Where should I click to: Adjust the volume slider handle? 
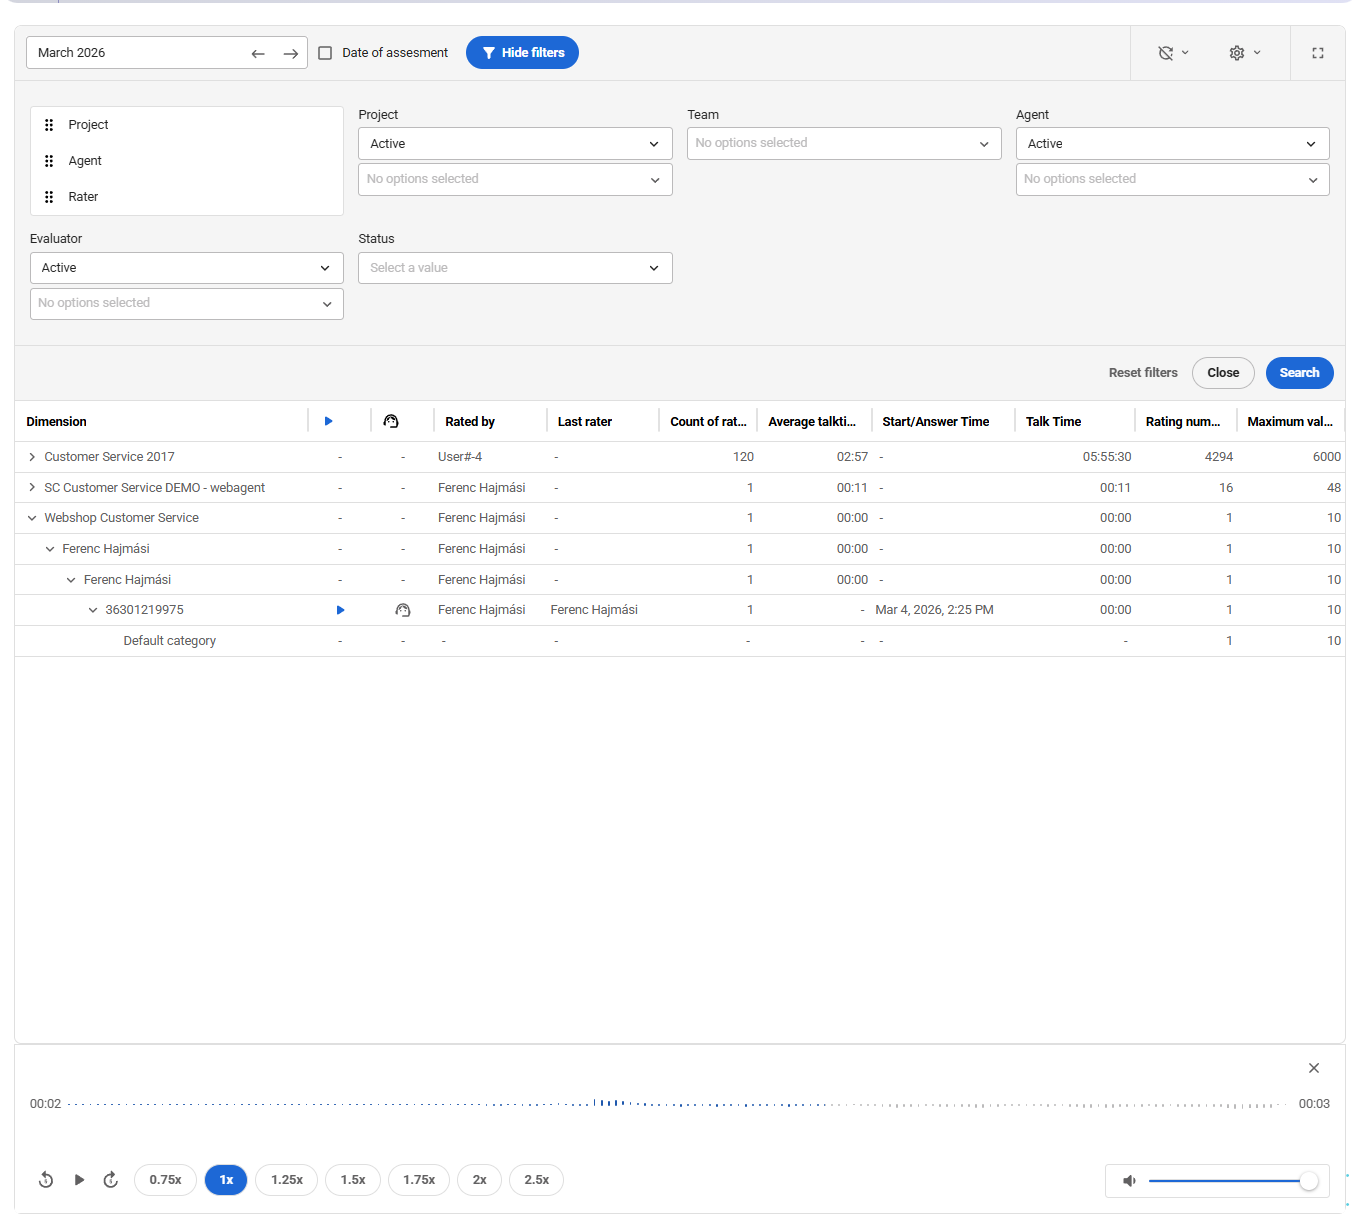tap(1307, 1181)
